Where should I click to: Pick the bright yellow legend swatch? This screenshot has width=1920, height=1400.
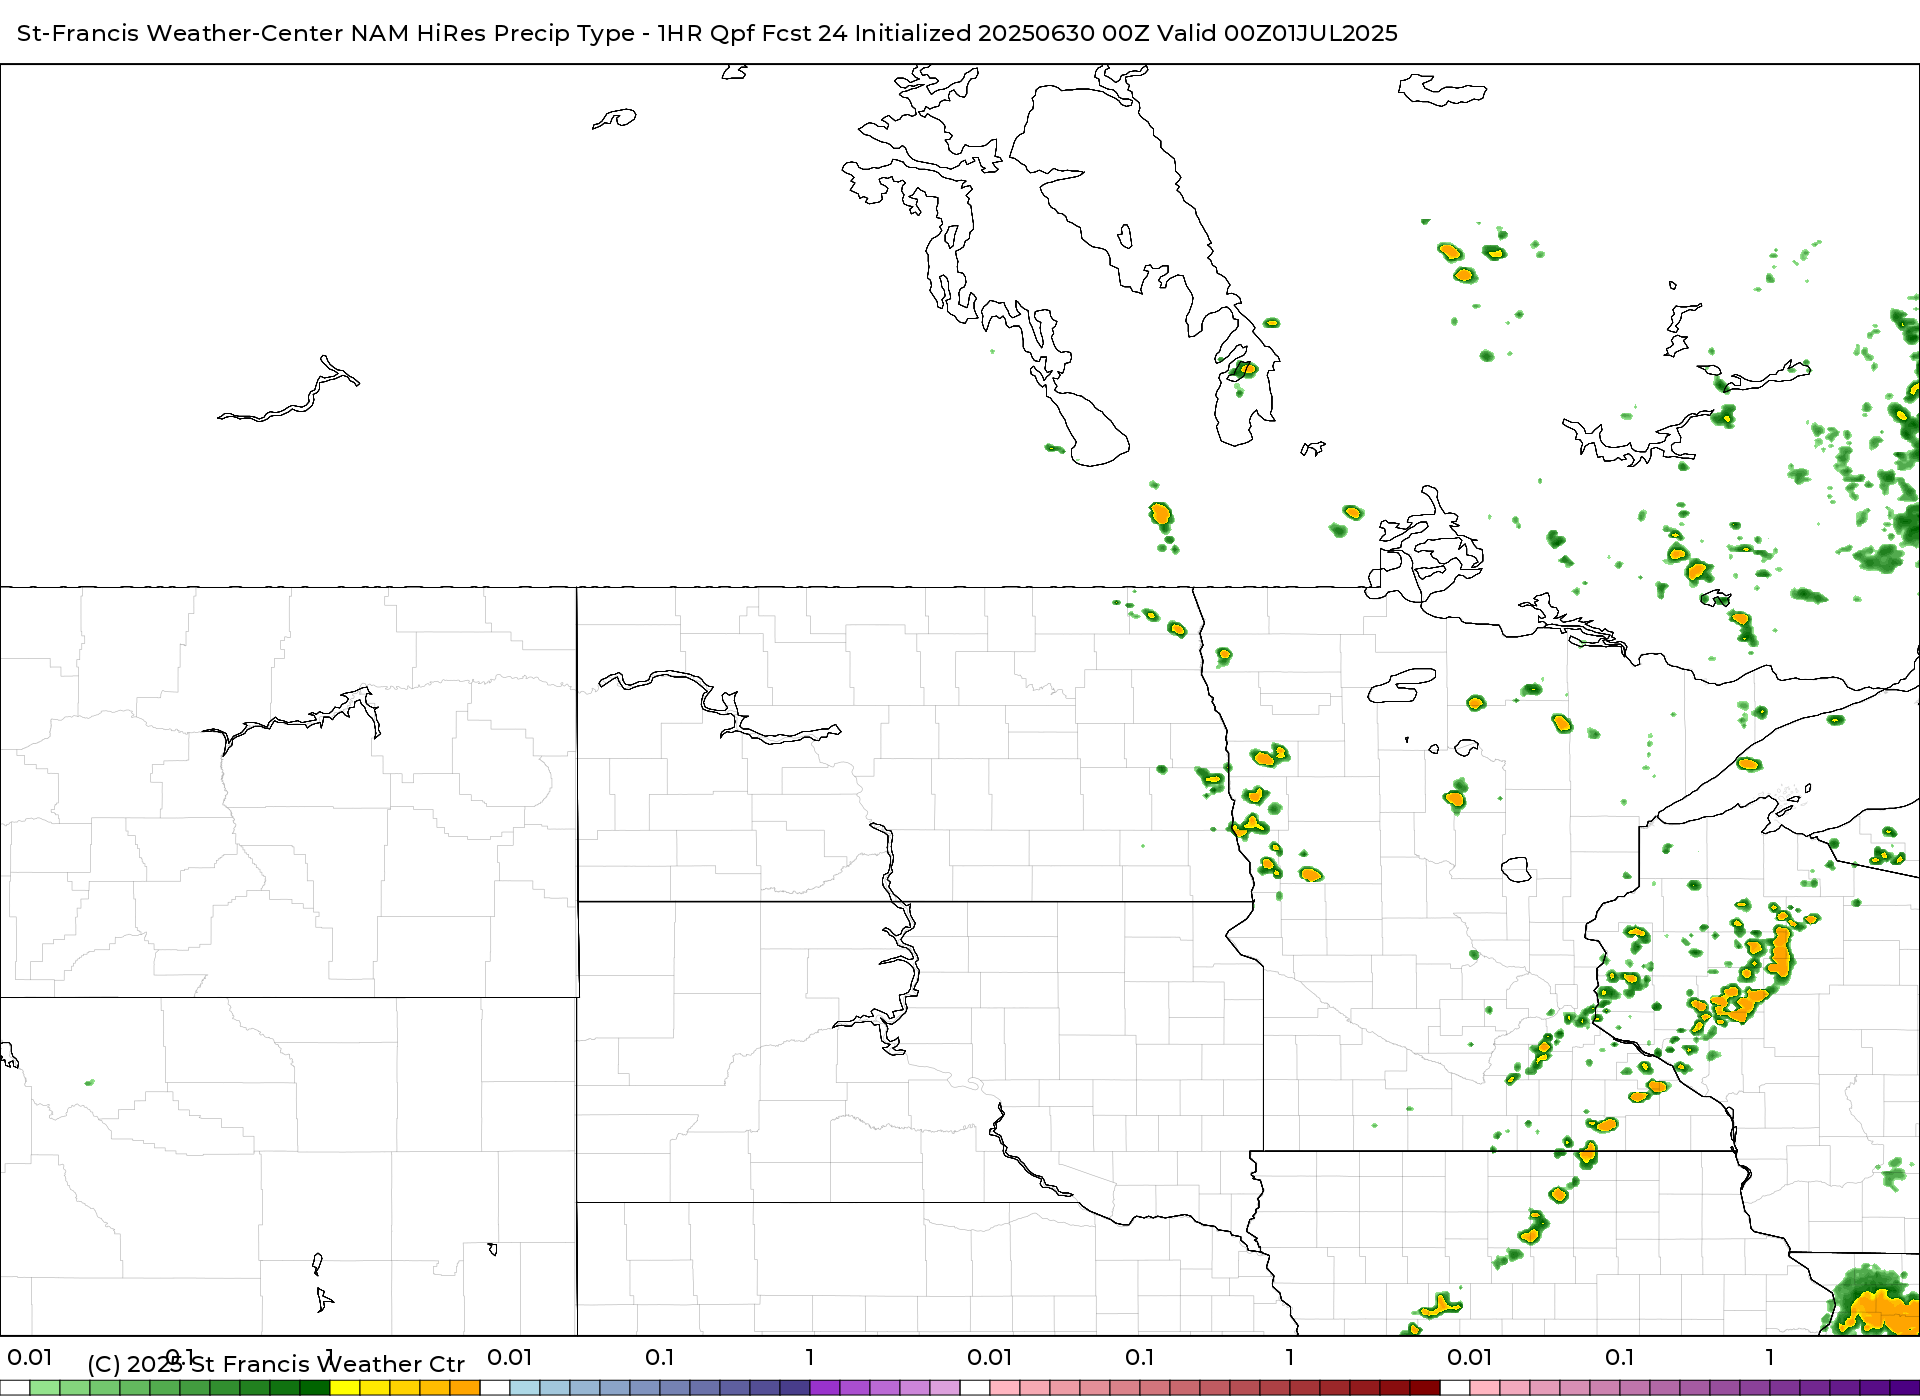click(x=345, y=1388)
